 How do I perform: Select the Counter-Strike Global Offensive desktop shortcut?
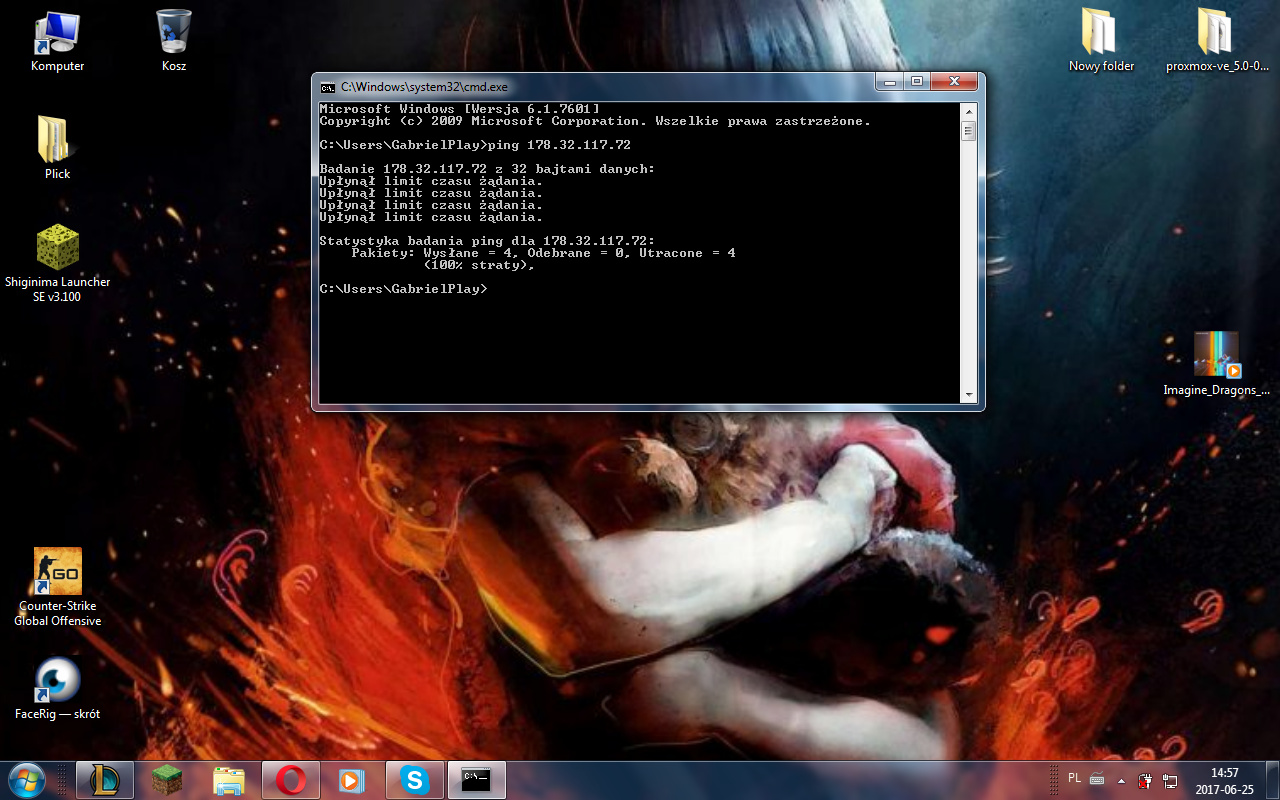57,572
